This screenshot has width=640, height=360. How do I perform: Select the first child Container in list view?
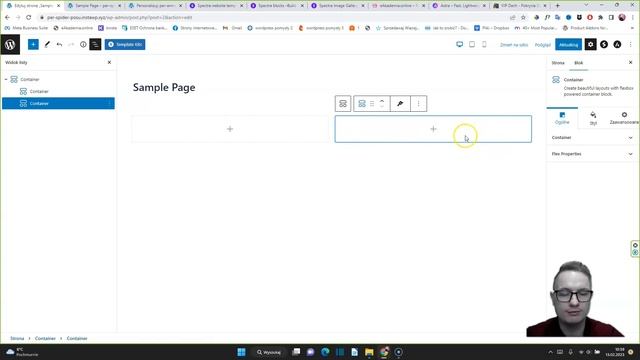[39, 91]
